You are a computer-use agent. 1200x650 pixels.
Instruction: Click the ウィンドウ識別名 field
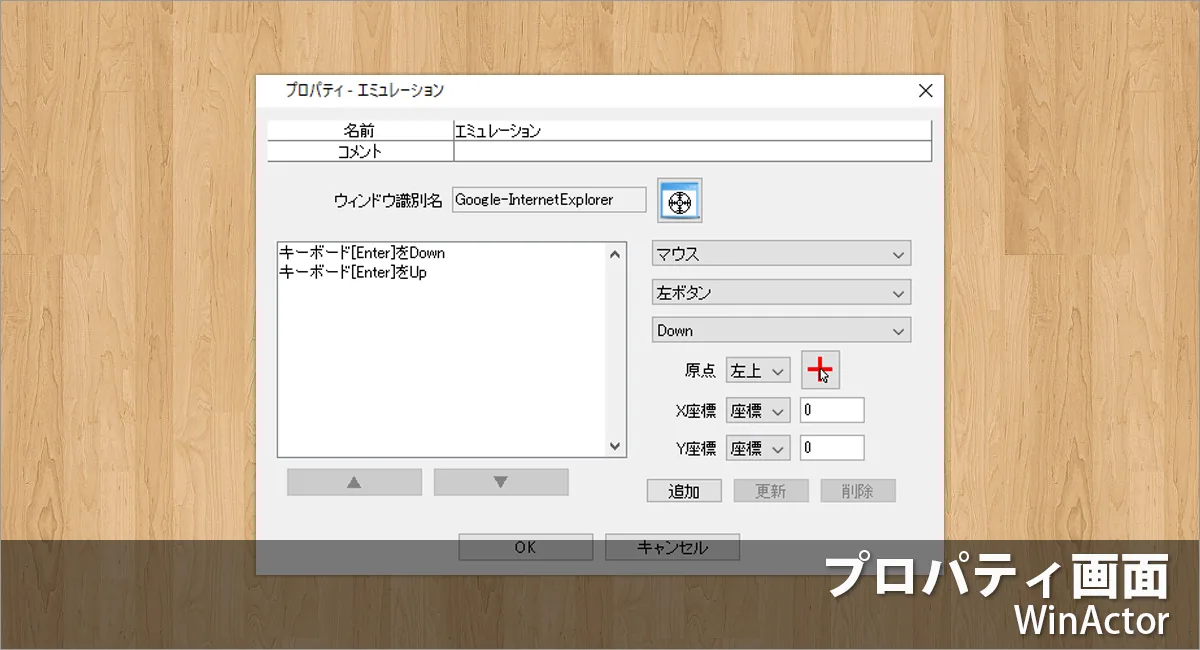[549, 200]
